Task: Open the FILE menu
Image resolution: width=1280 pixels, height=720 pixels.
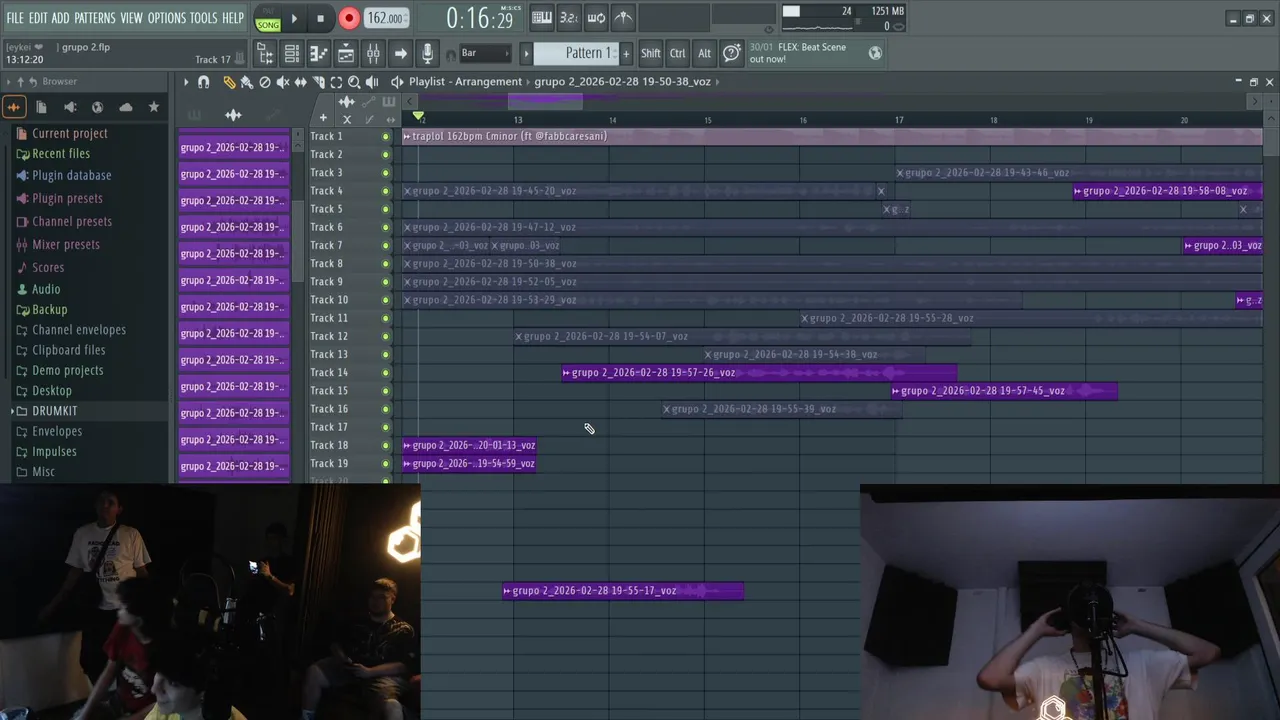Action: [15, 18]
